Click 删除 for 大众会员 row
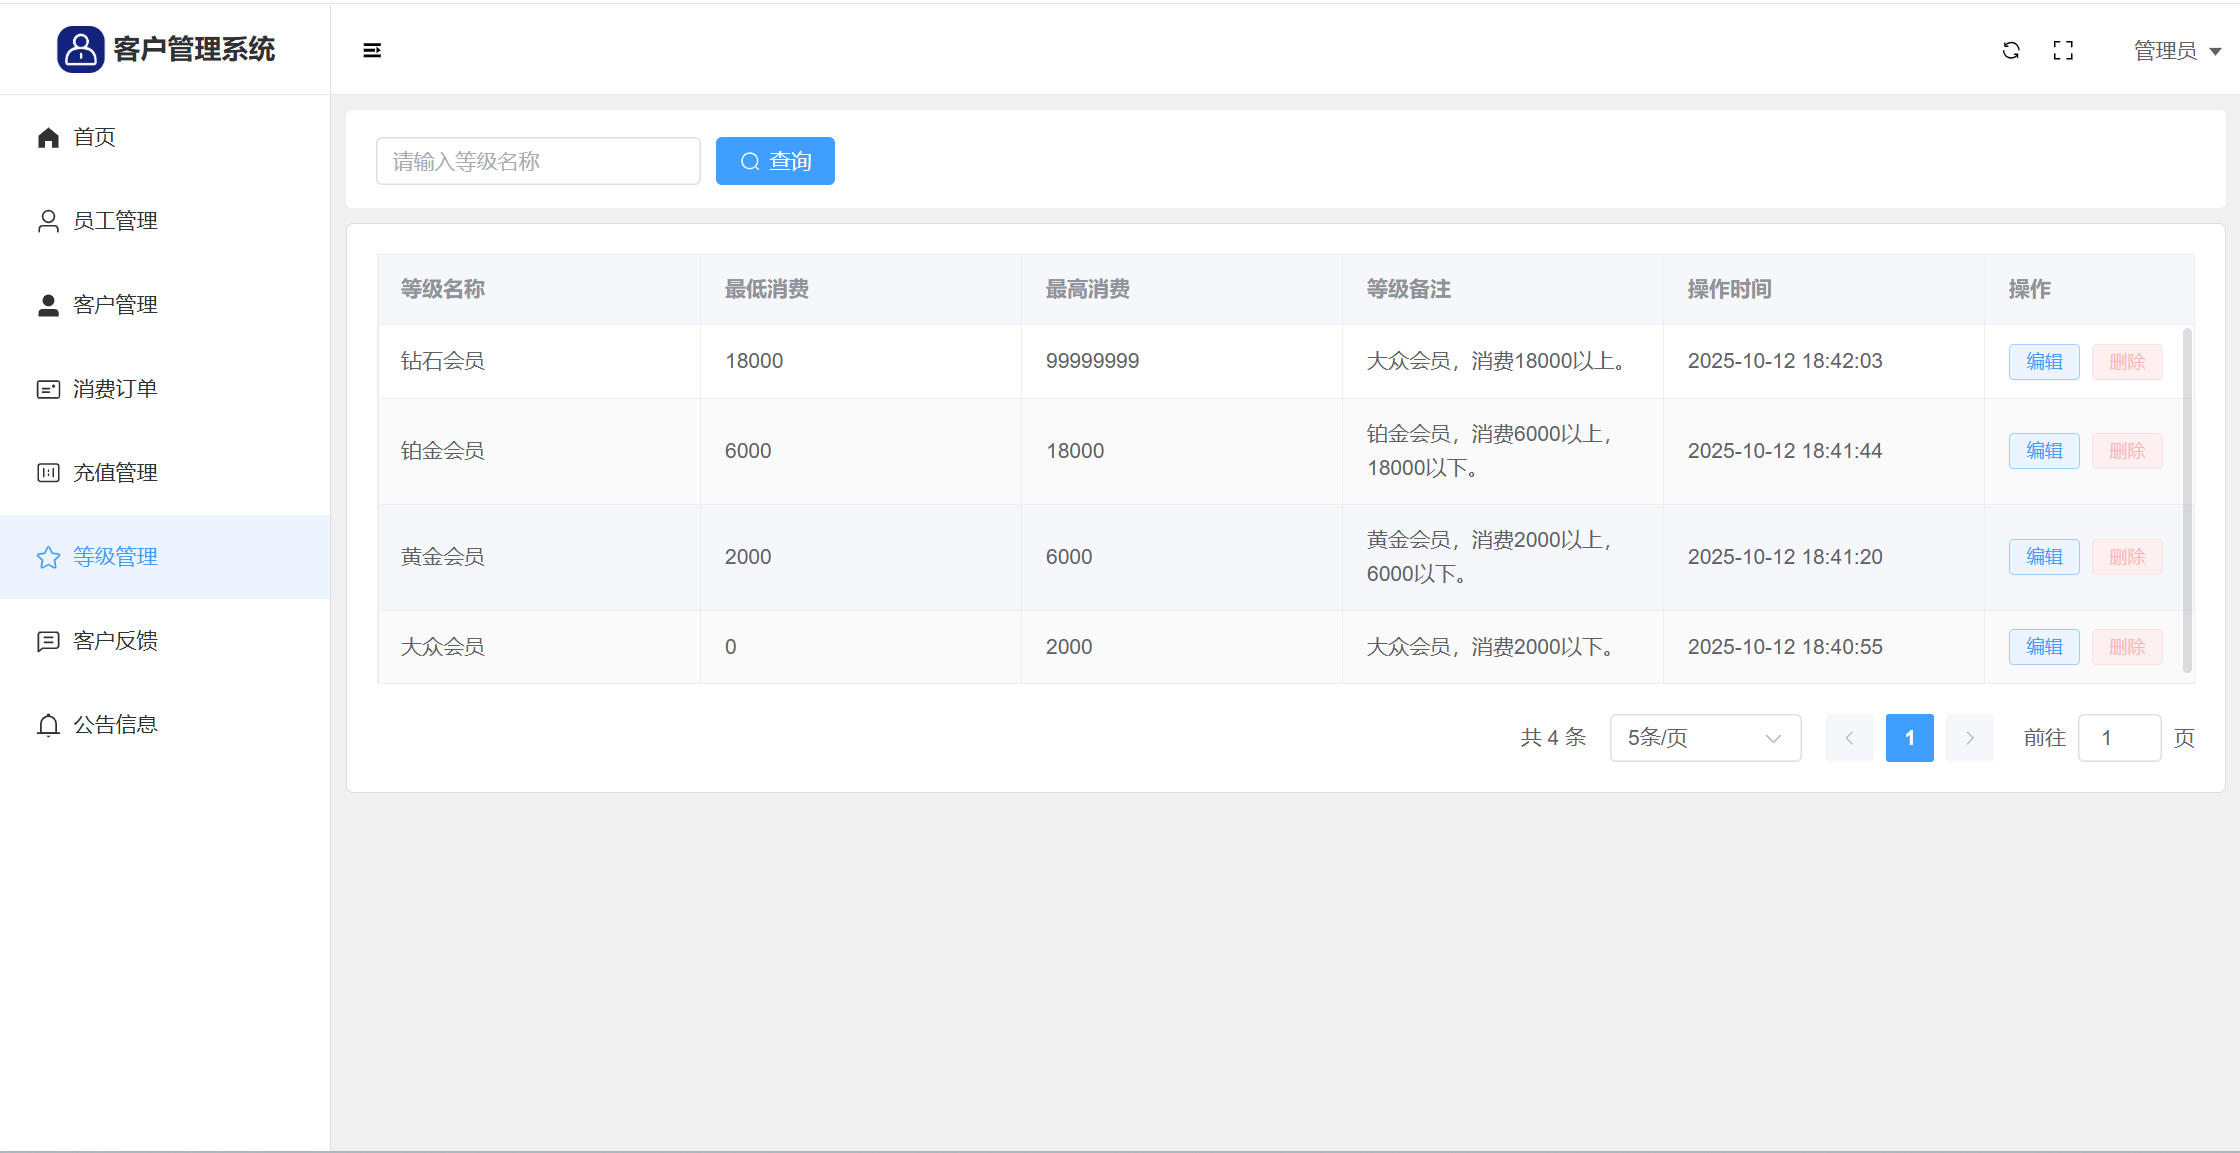 (x=2127, y=647)
